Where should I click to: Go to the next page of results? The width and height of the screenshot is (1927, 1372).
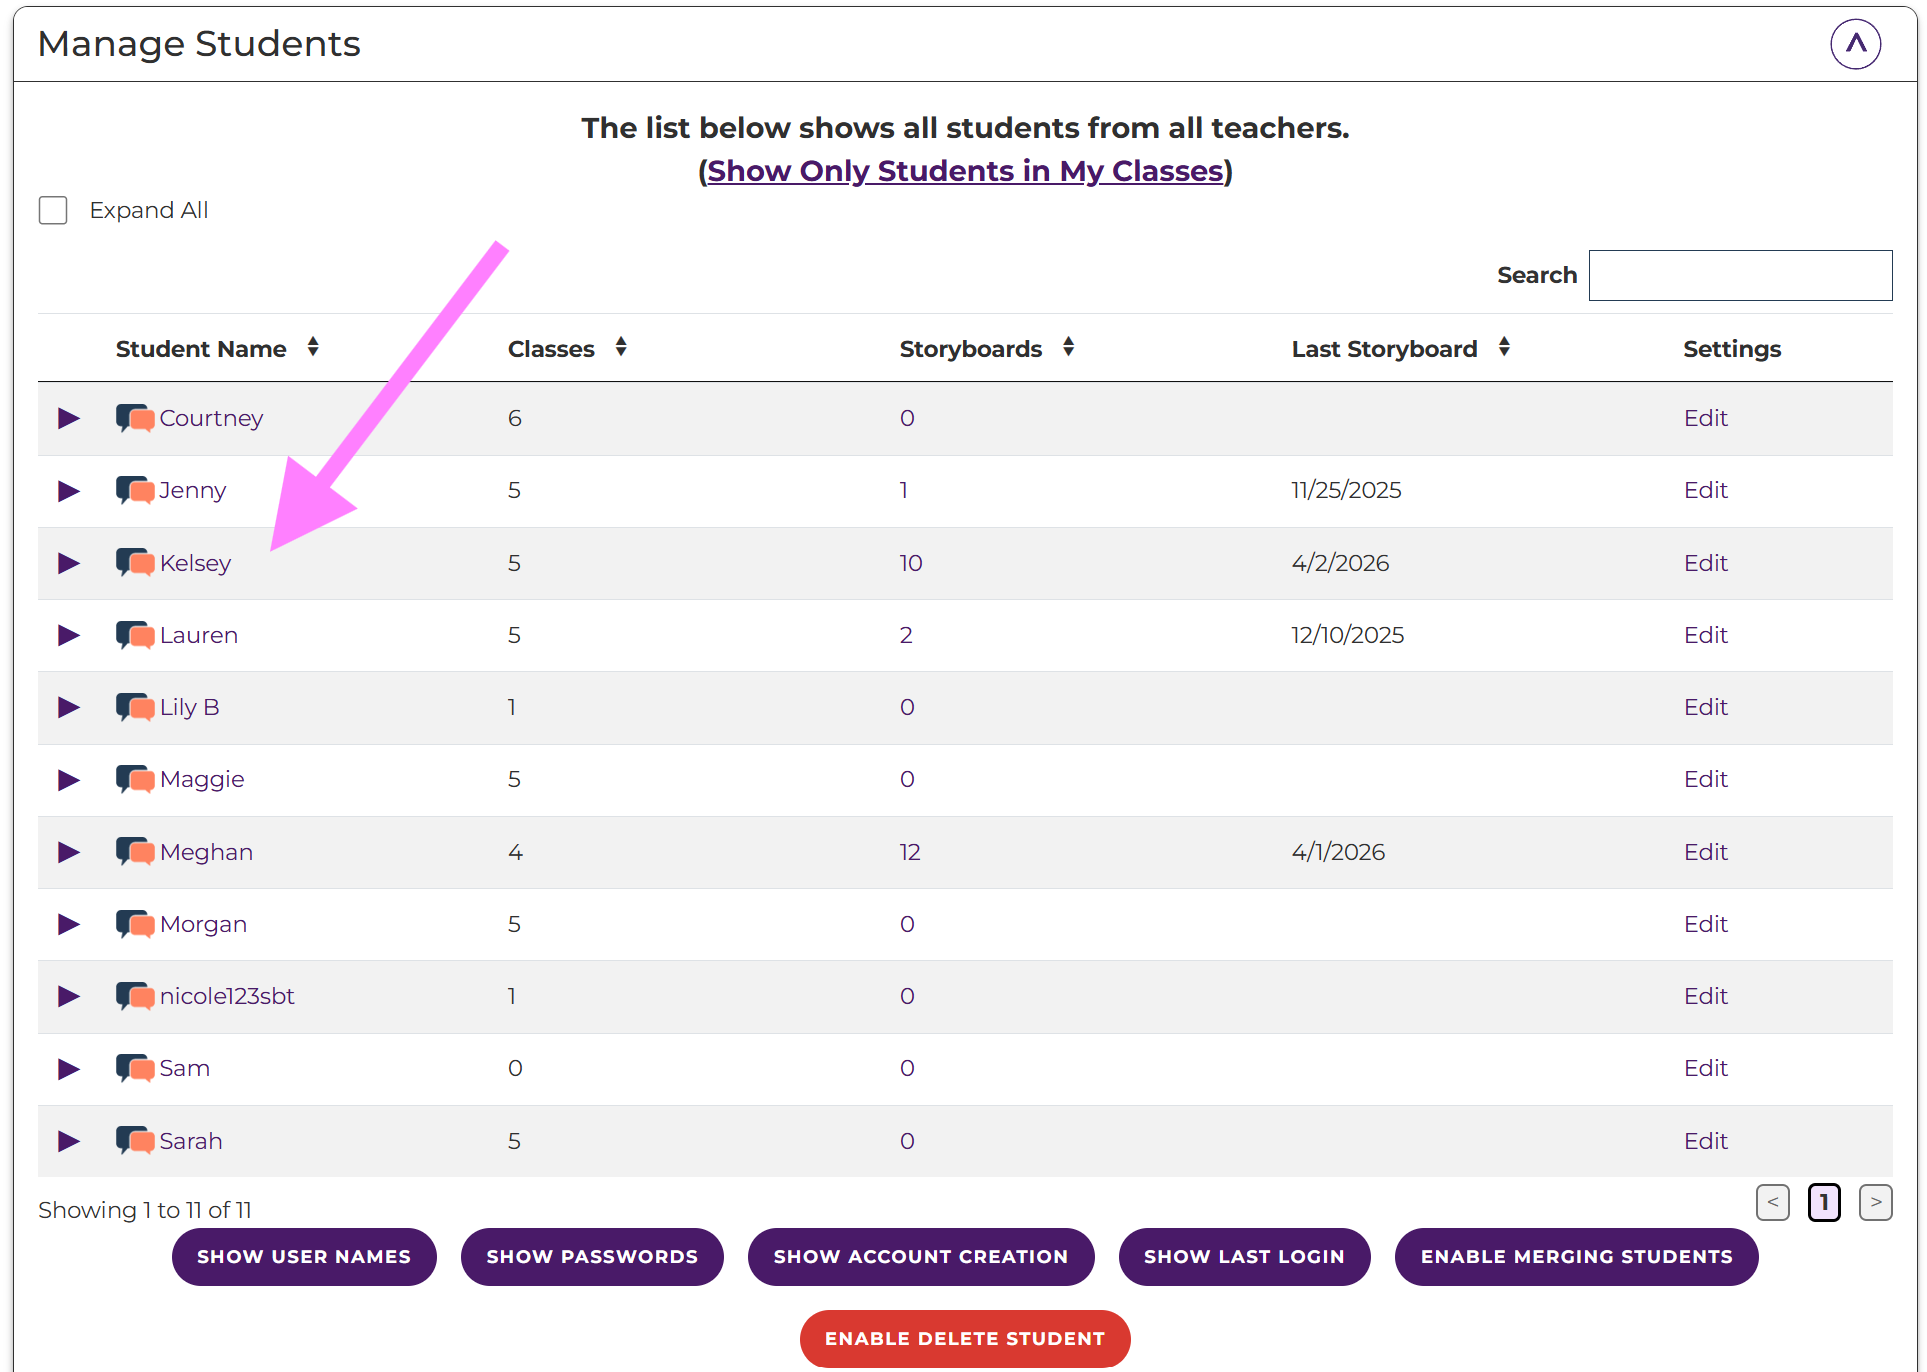[1875, 1202]
